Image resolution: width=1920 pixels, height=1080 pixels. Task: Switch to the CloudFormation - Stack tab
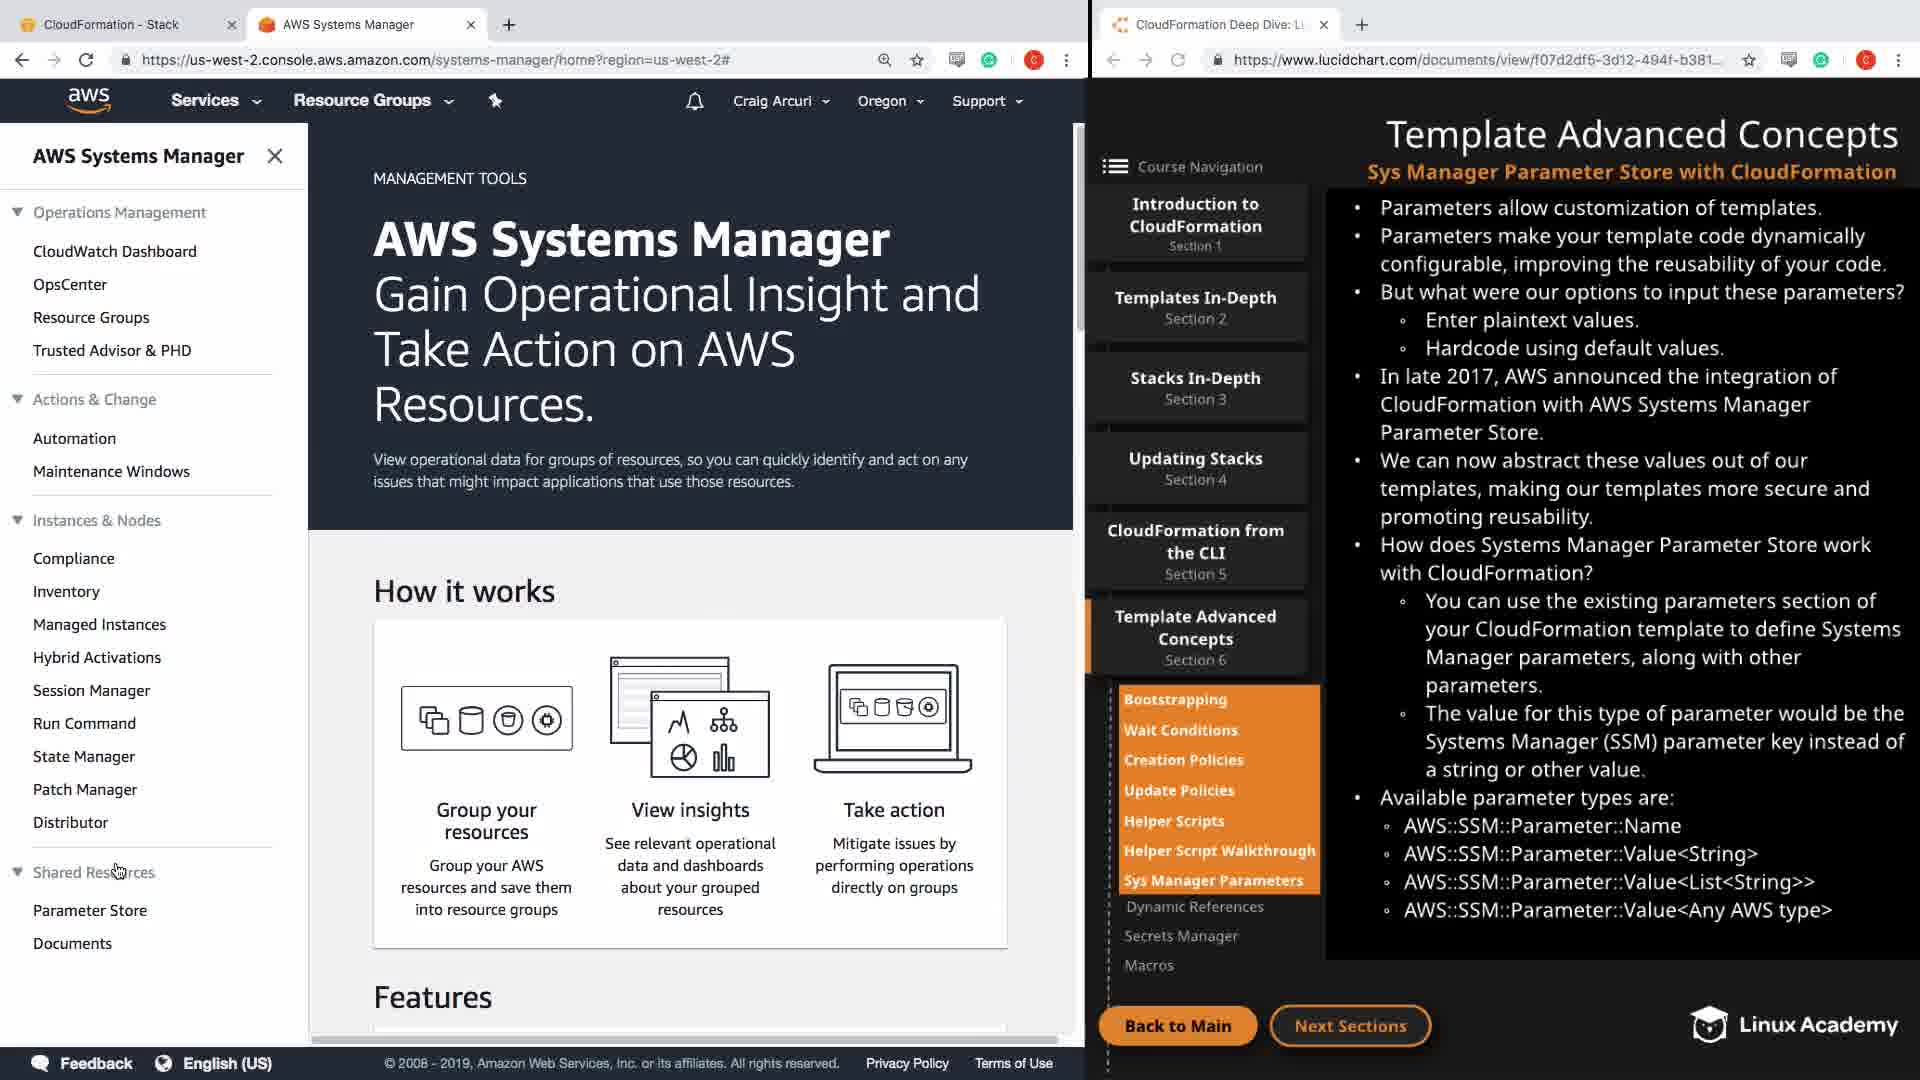point(112,24)
